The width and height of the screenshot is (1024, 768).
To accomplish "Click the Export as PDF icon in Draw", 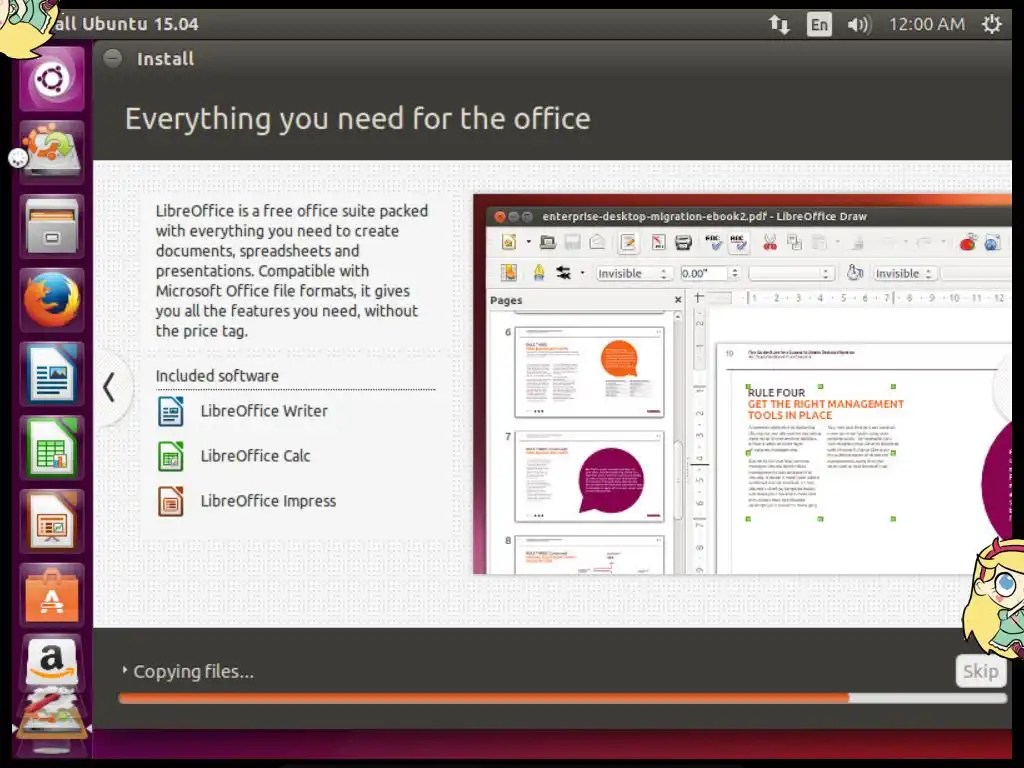I will 658,242.
